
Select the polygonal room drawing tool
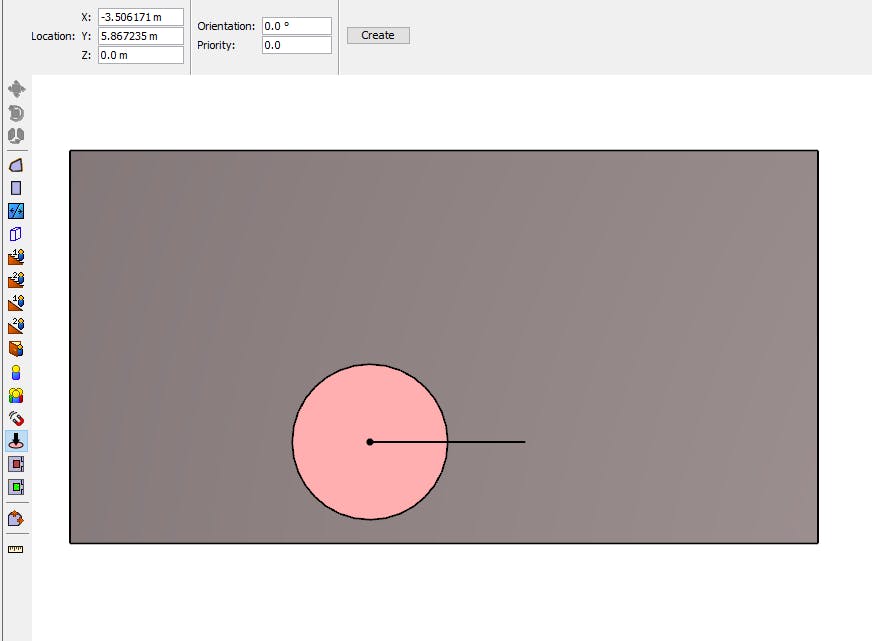click(x=16, y=165)
